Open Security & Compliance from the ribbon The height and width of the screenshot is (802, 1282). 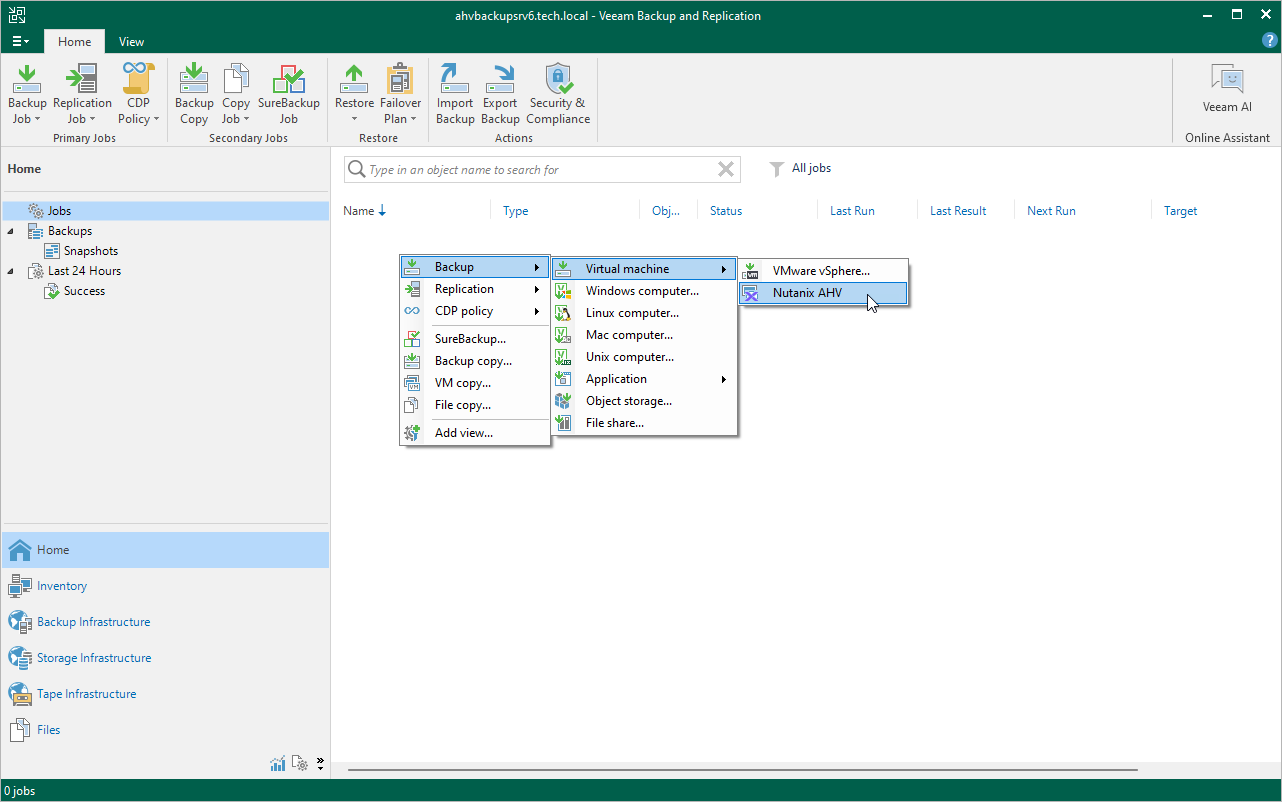coord(558,94)
